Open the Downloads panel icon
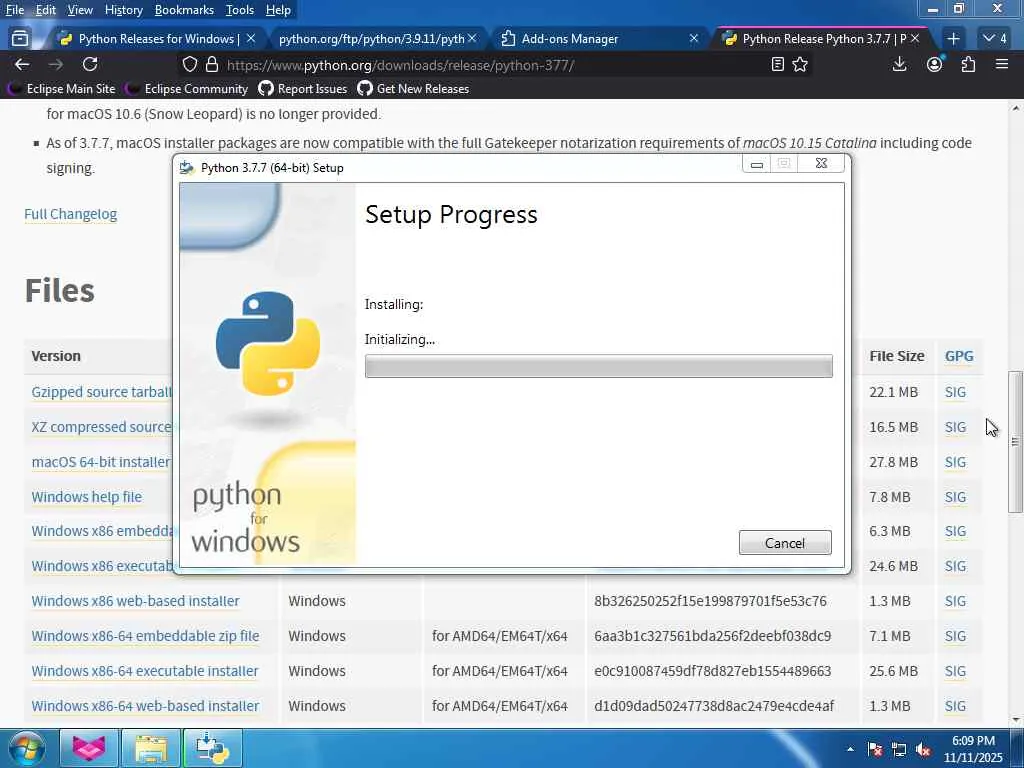Viewport: 1024px width, 768px height. point(899,64)
